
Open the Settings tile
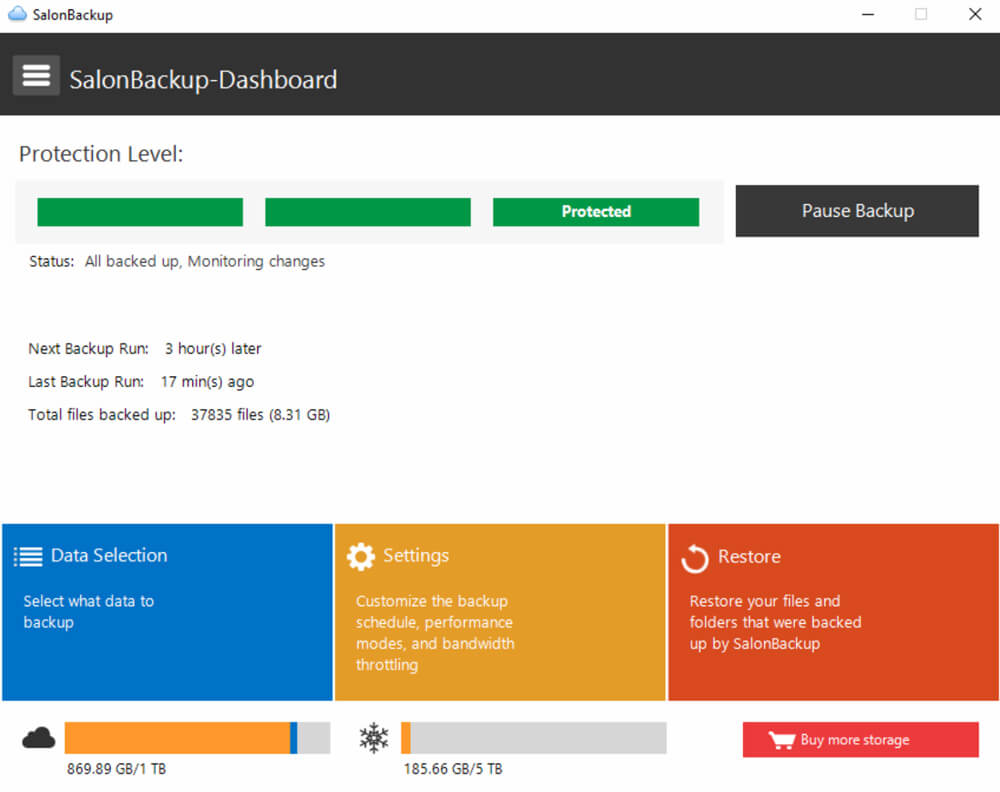(x=500, y=612)
